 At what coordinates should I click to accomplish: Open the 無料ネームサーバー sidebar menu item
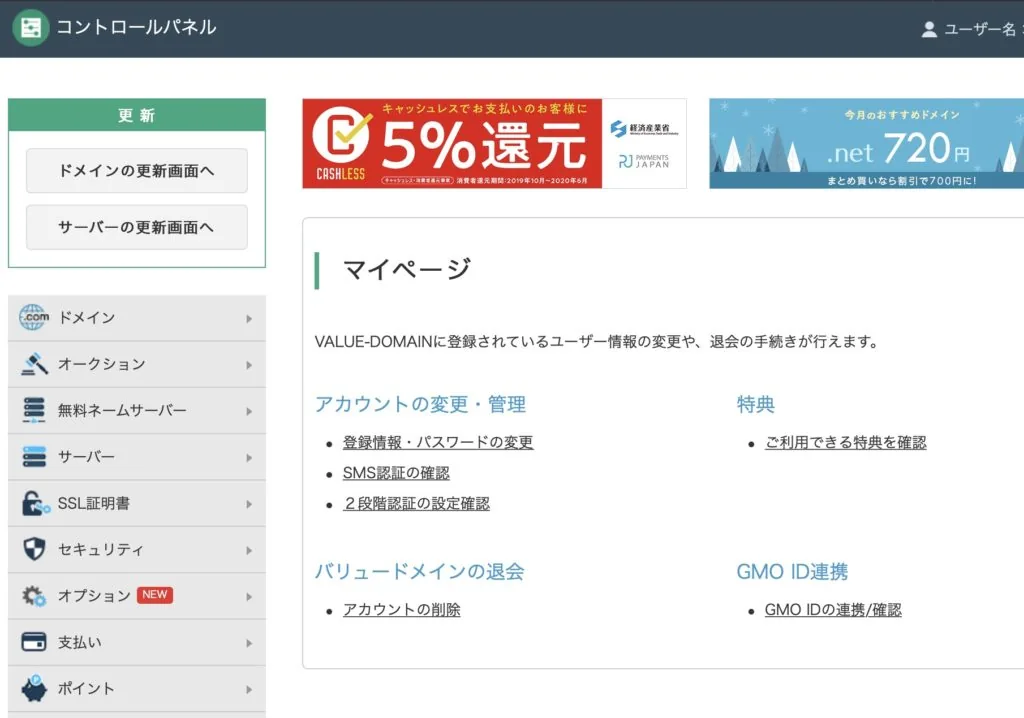coord(136,411)
